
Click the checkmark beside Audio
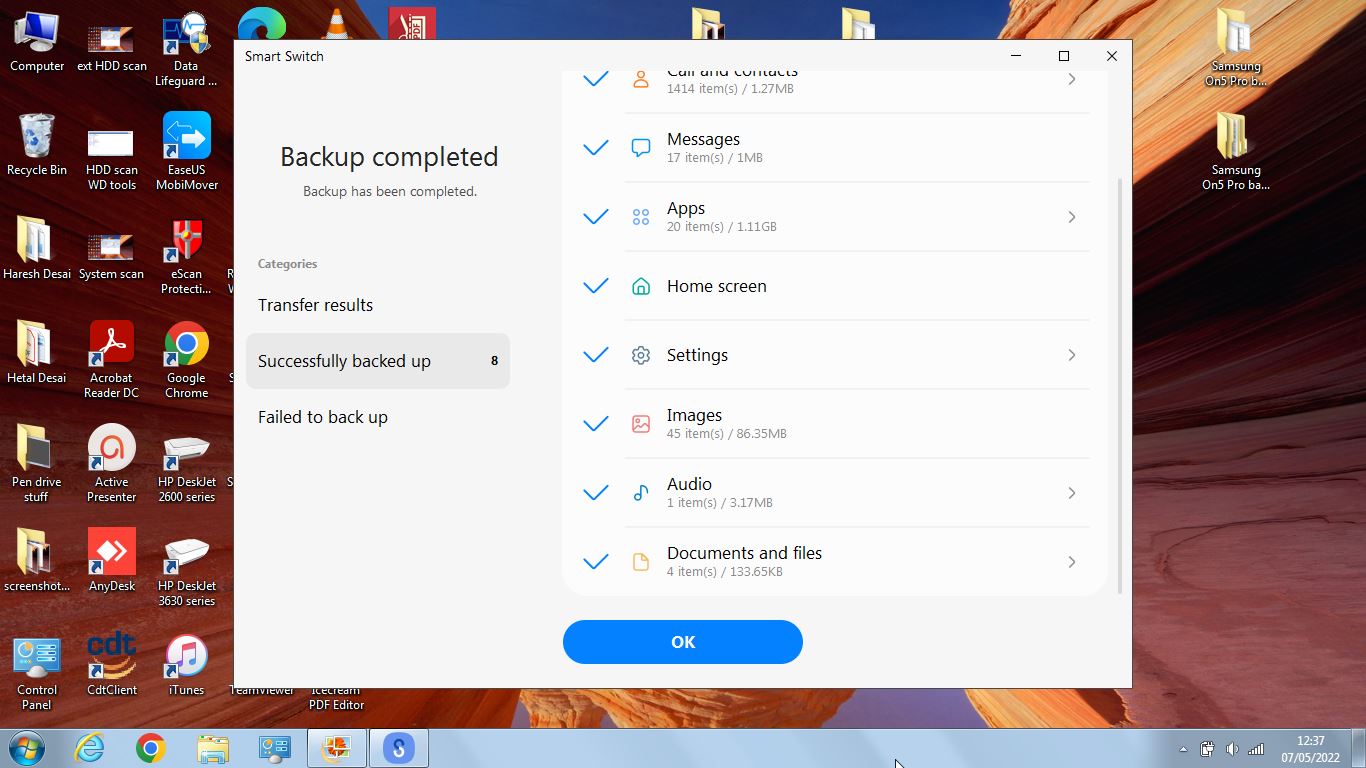[596, 493]
